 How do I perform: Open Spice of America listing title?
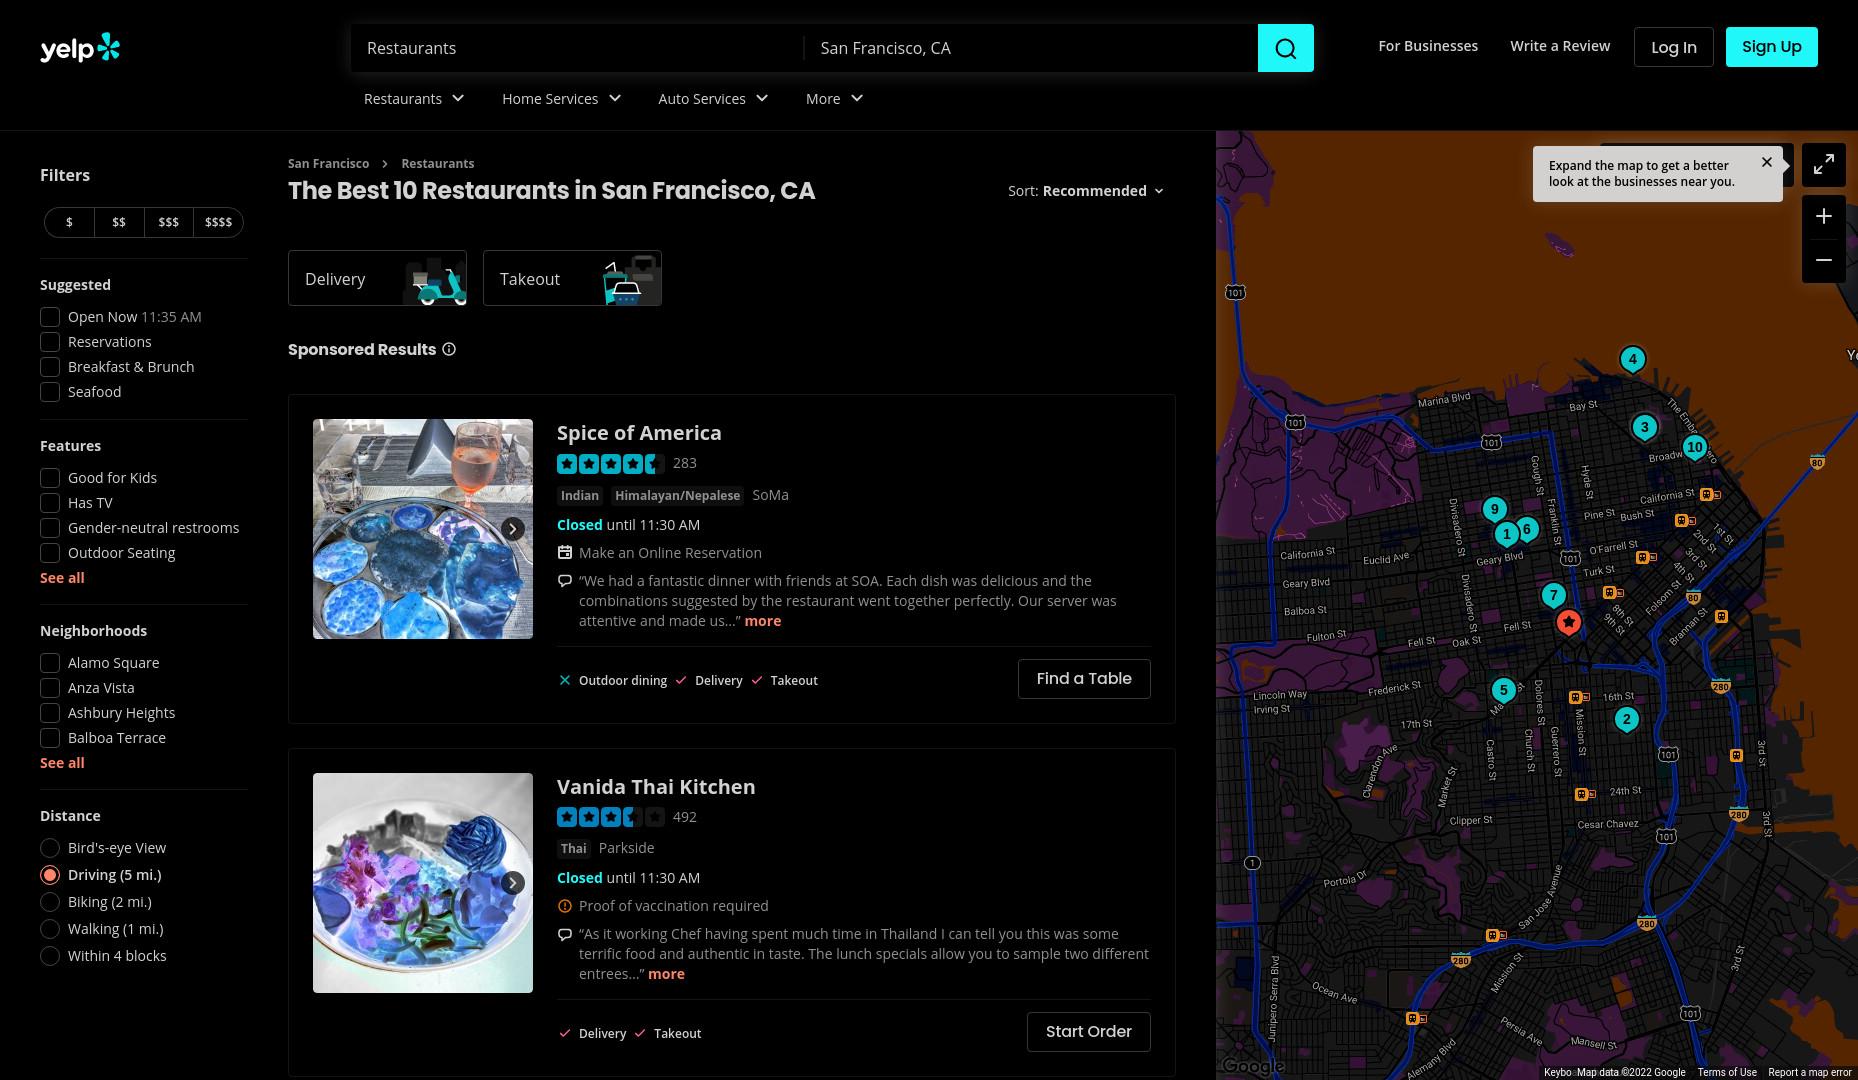coord(639,433)
